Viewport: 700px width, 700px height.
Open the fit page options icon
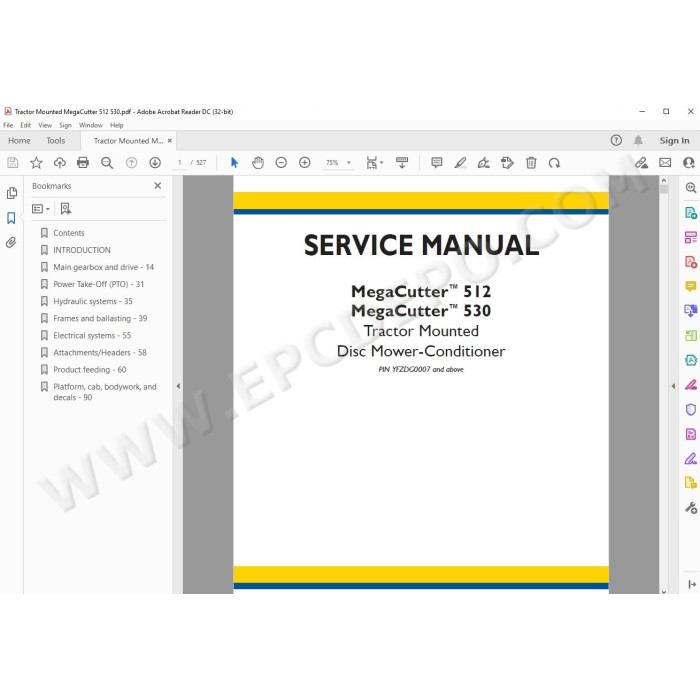(x=374, y=163)
